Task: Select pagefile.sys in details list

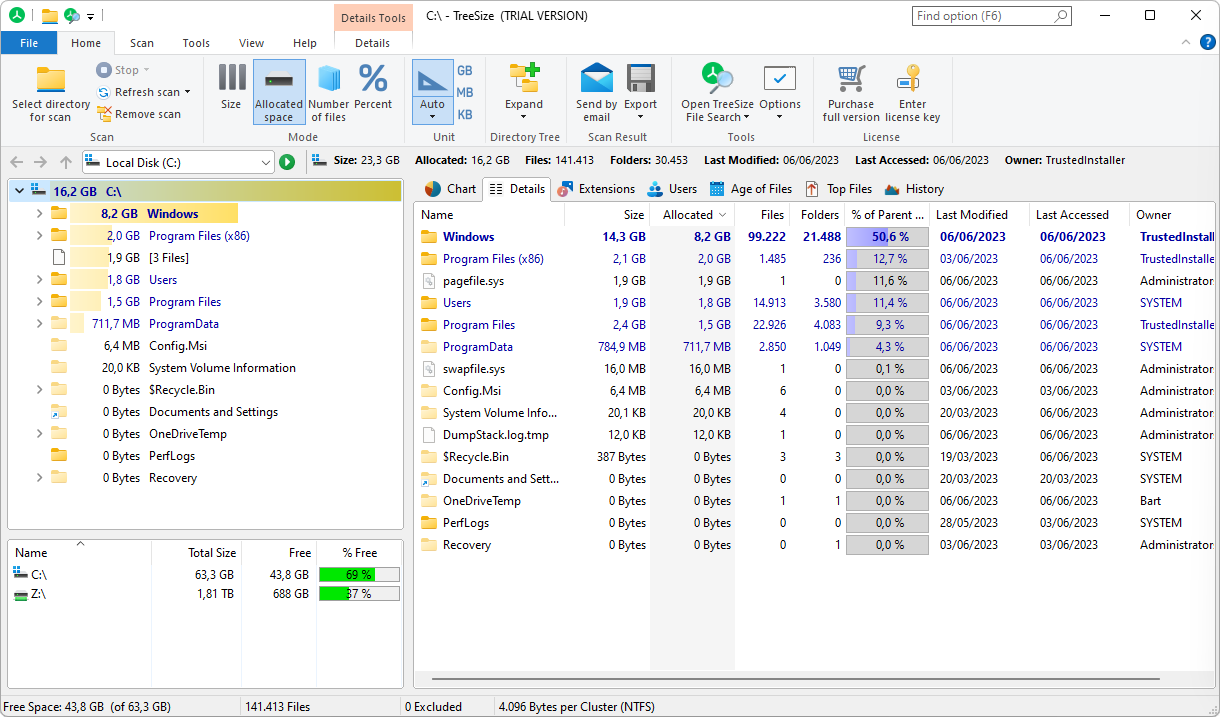Action: tap(473, 281)
